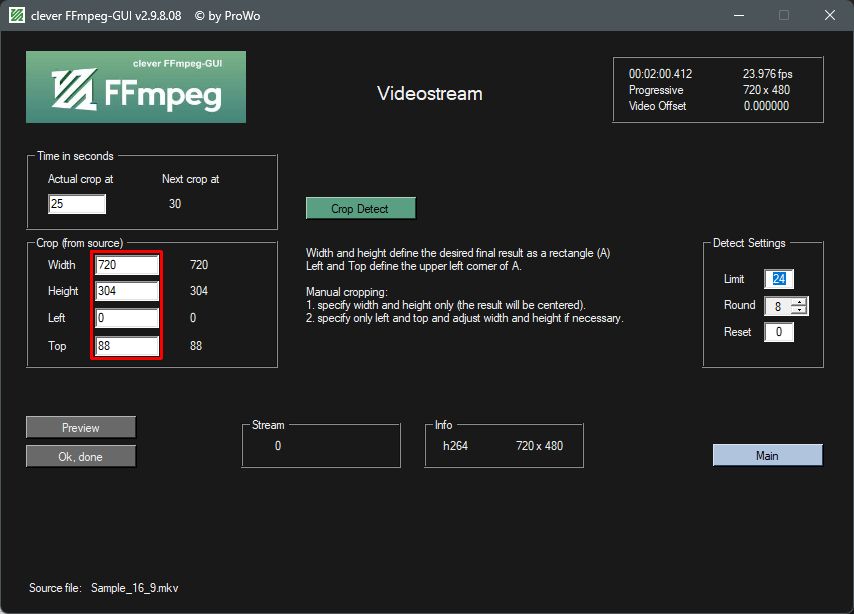The width and height of the screenshot is (854, 614).
Task: Close the FFmpeg-GUI window
Action: 829,15
